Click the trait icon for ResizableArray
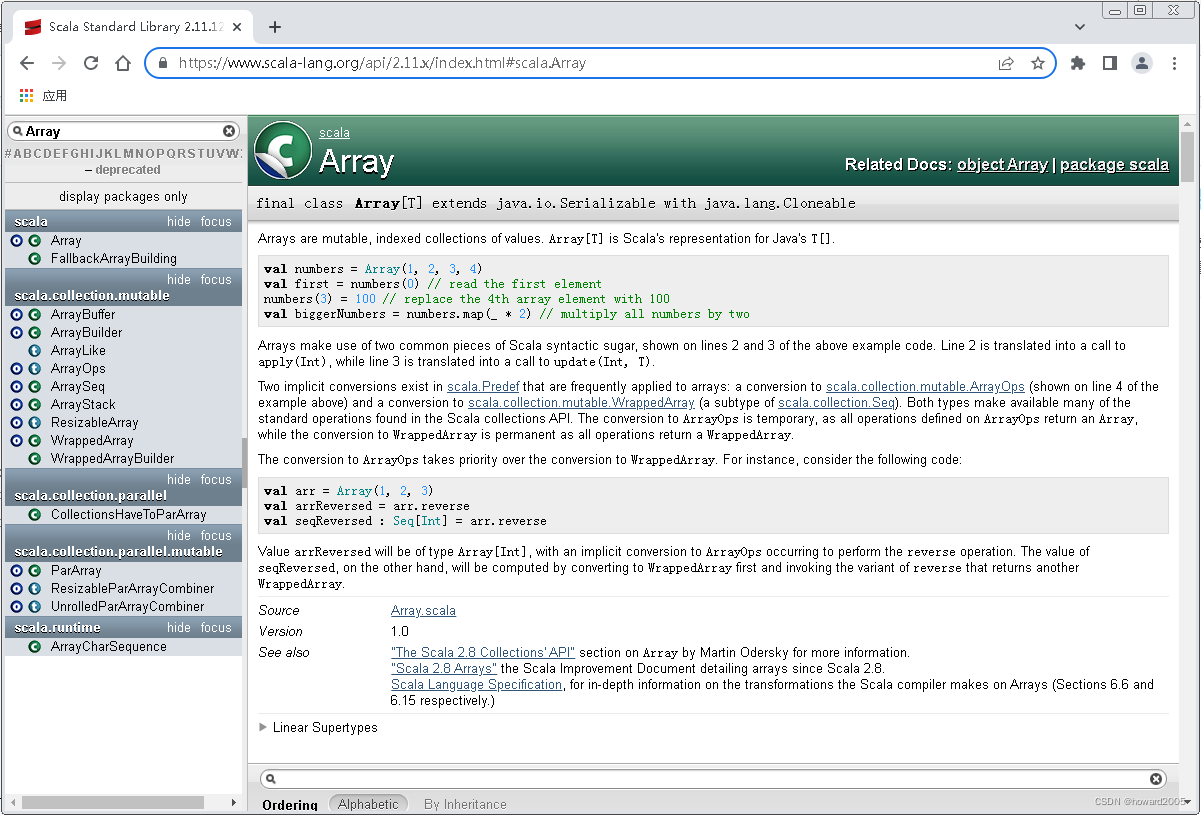The width and height of the screenshot is (1201, 815). (x=34, y=423)
